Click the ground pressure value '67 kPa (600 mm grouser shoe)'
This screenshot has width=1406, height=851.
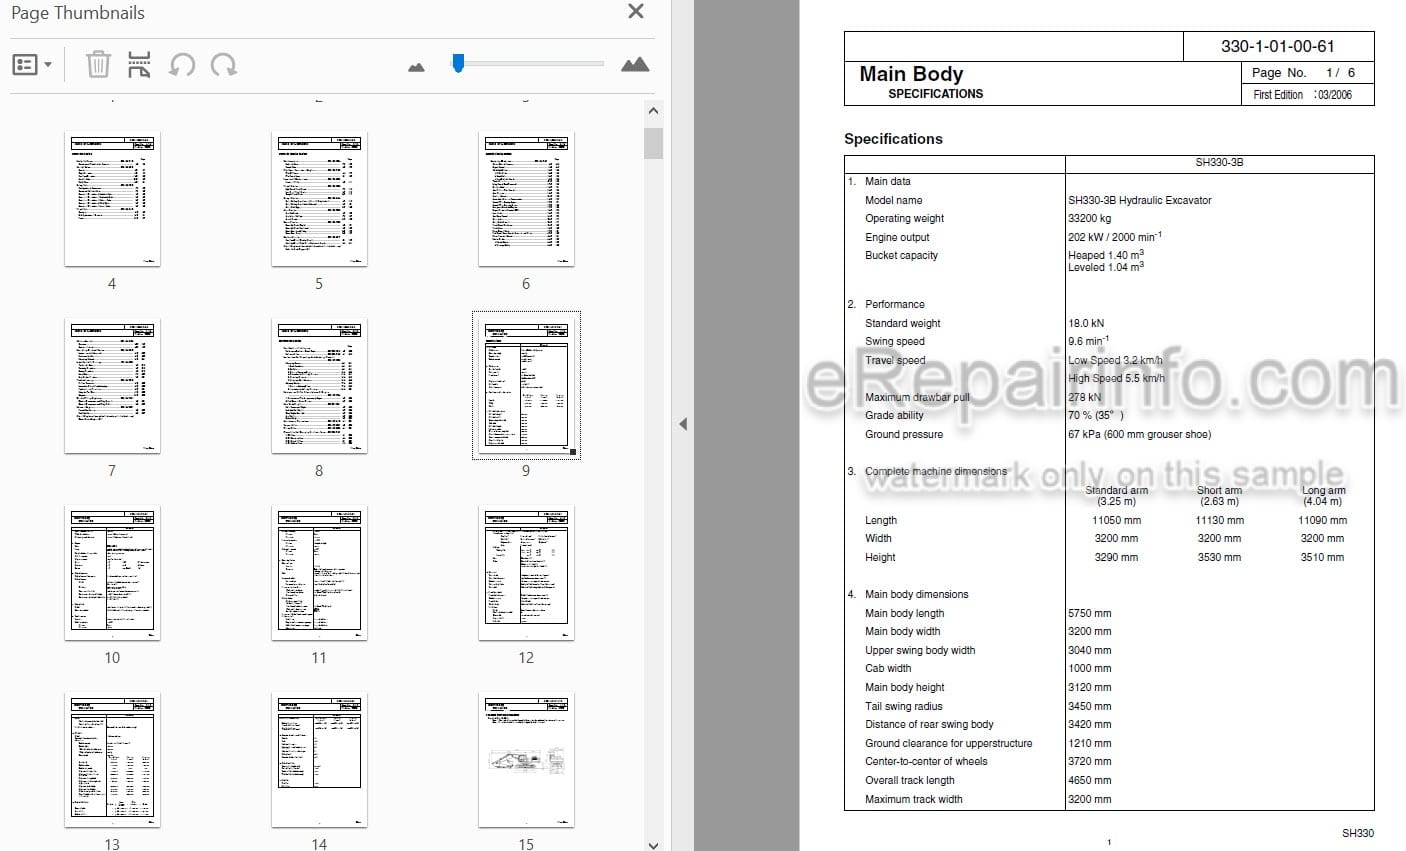click(x=1139, y=434)
